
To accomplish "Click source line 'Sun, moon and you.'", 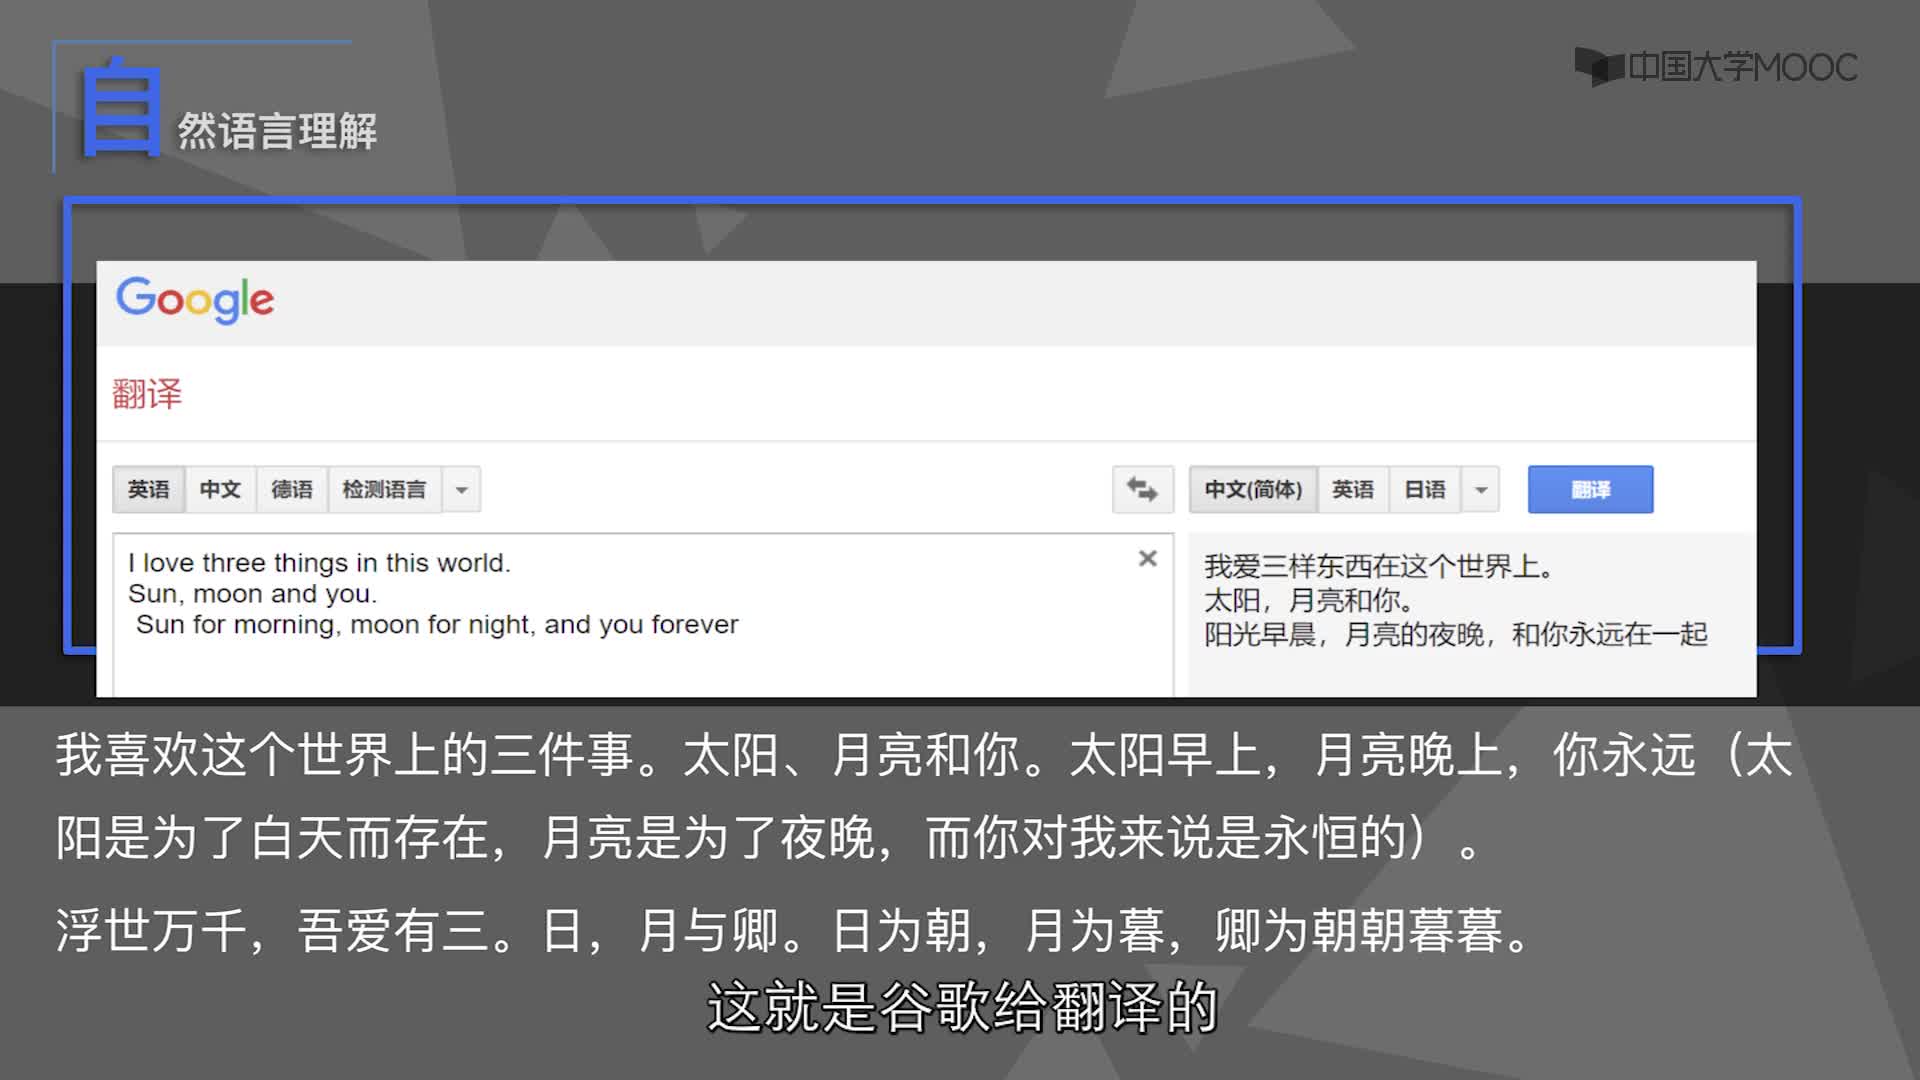I will (x=252, y=594).
